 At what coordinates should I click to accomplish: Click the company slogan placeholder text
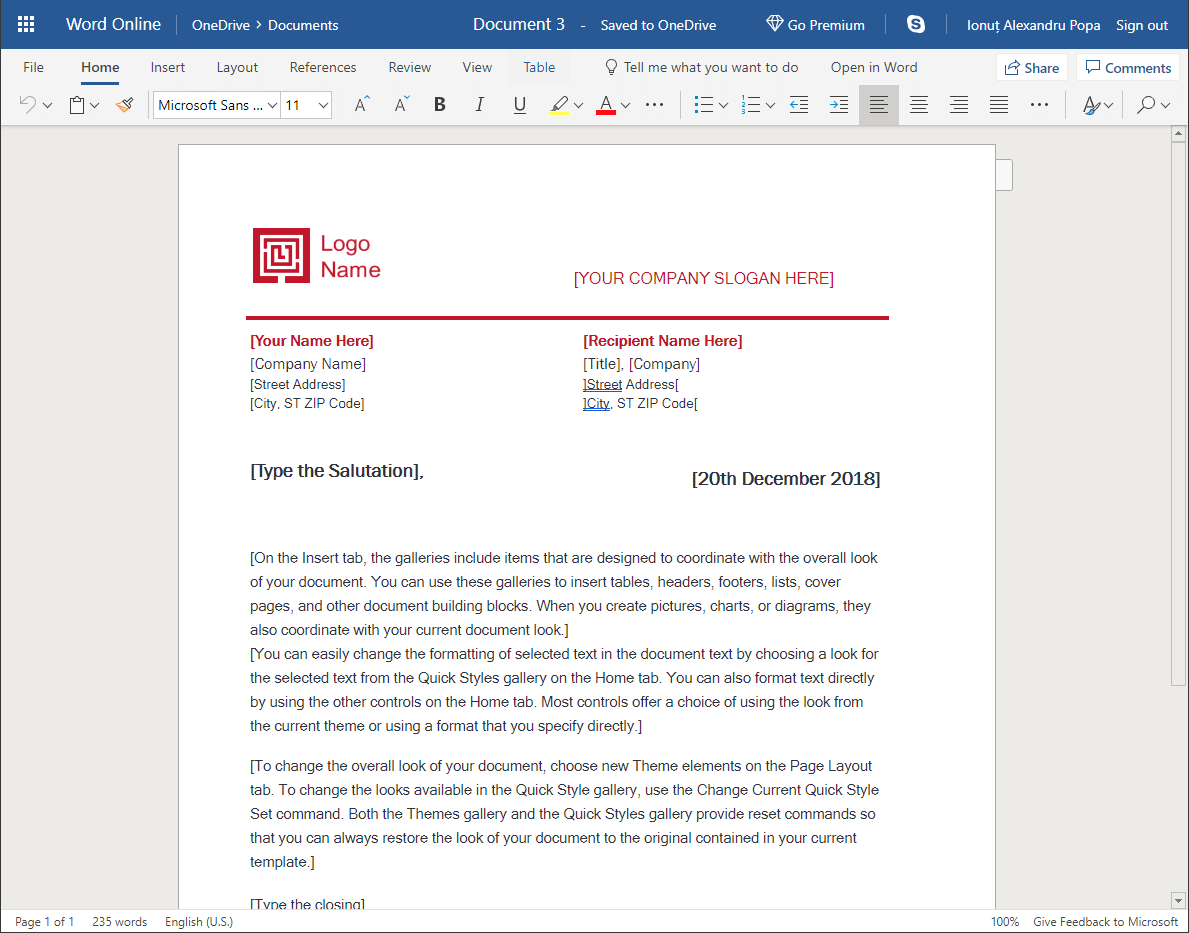click(x=704, y=278)
